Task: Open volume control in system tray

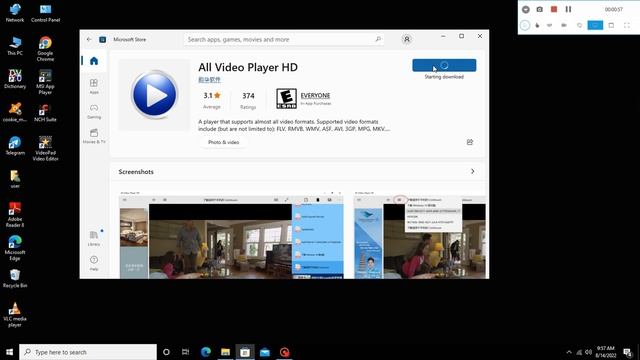Action: [588, 352]
